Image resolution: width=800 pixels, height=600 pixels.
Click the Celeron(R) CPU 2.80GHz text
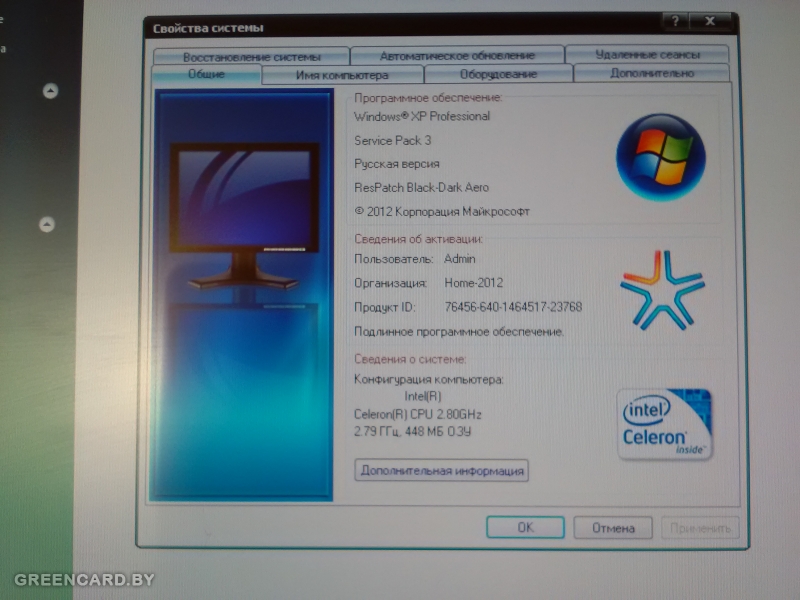tap(417, 414)
